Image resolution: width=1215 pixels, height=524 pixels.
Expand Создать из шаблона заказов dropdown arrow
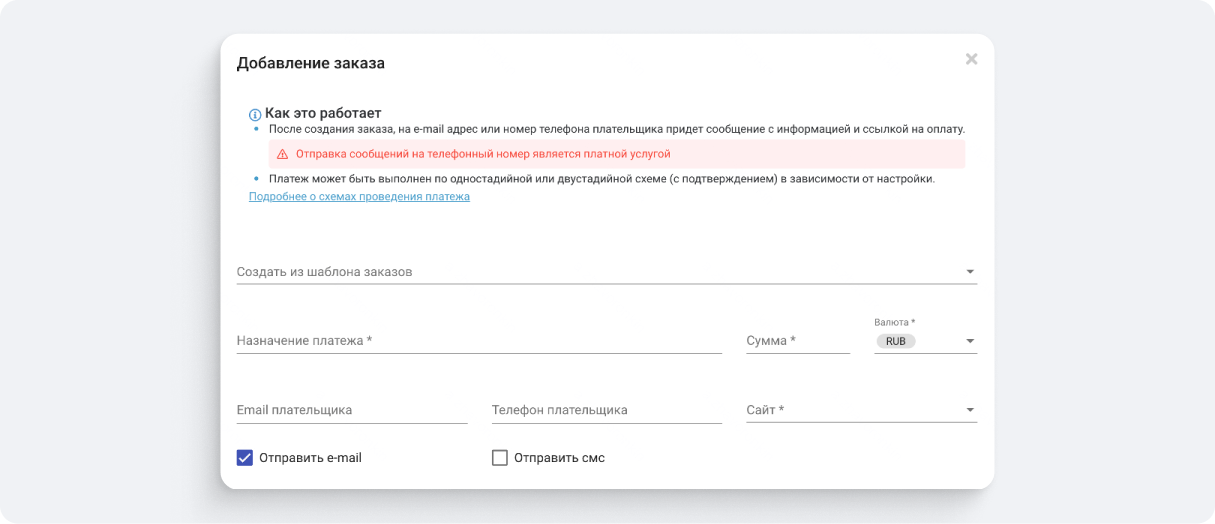point(969,272)
